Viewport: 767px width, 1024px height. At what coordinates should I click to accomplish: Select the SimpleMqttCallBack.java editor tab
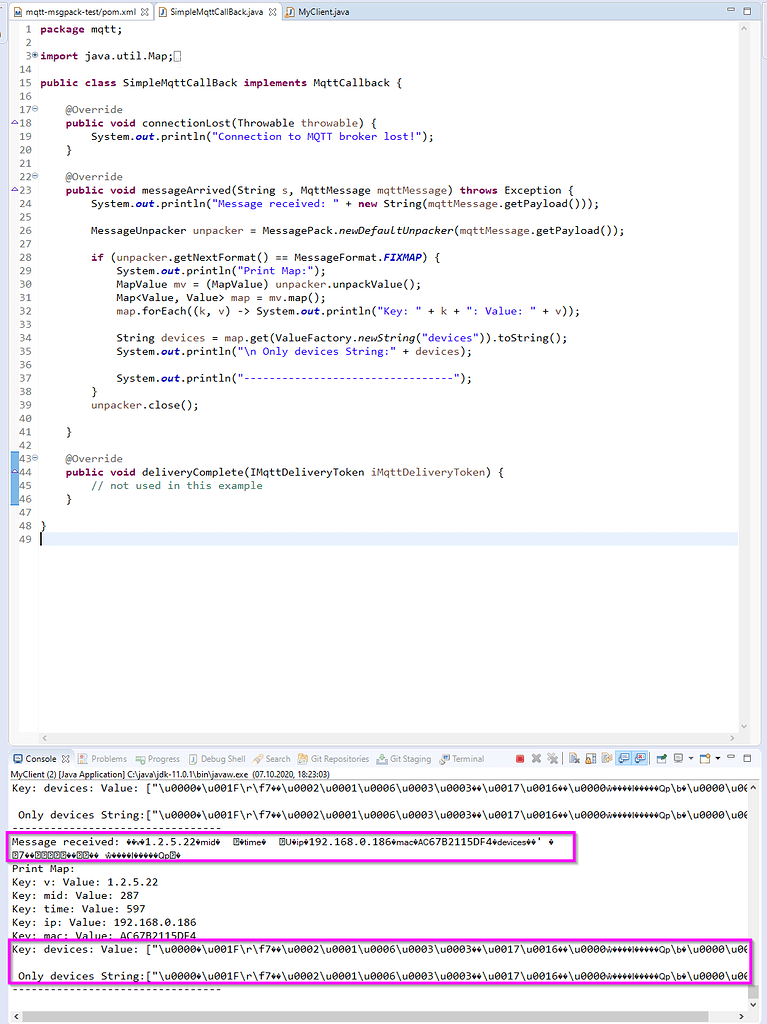pyautogui.click(x=216, y=12)
